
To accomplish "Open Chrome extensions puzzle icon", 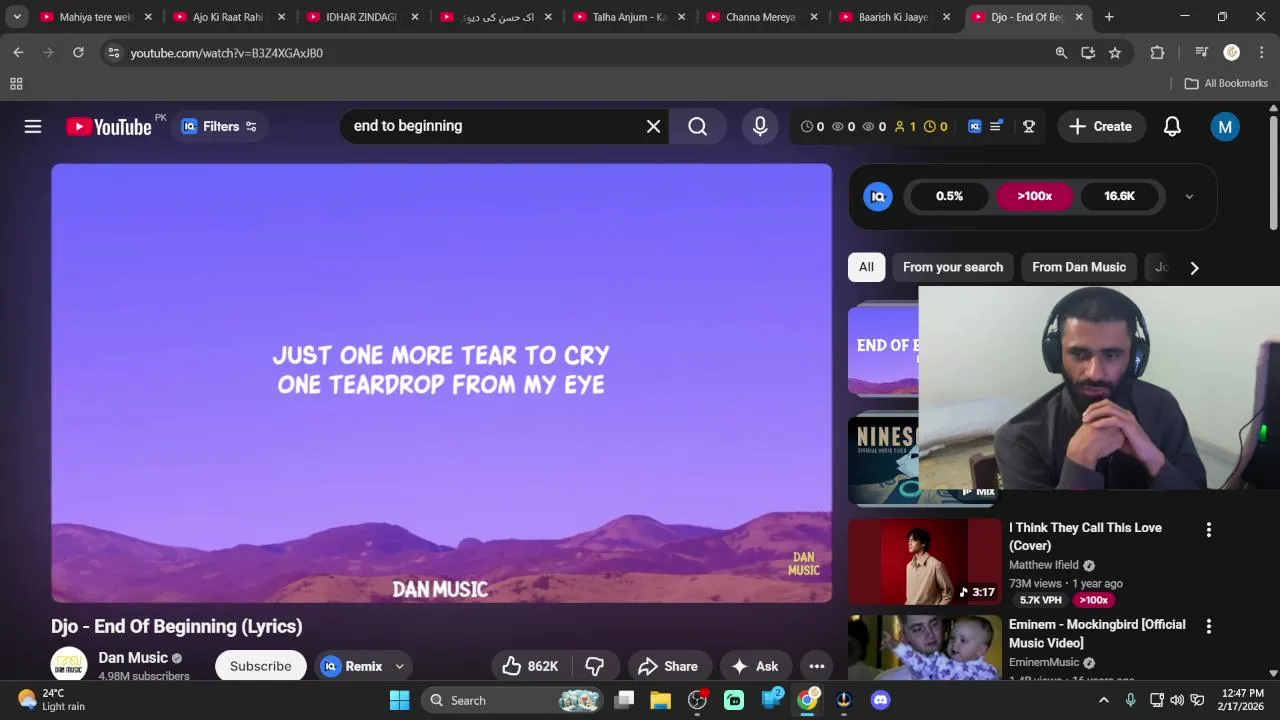I will 1157,53.
